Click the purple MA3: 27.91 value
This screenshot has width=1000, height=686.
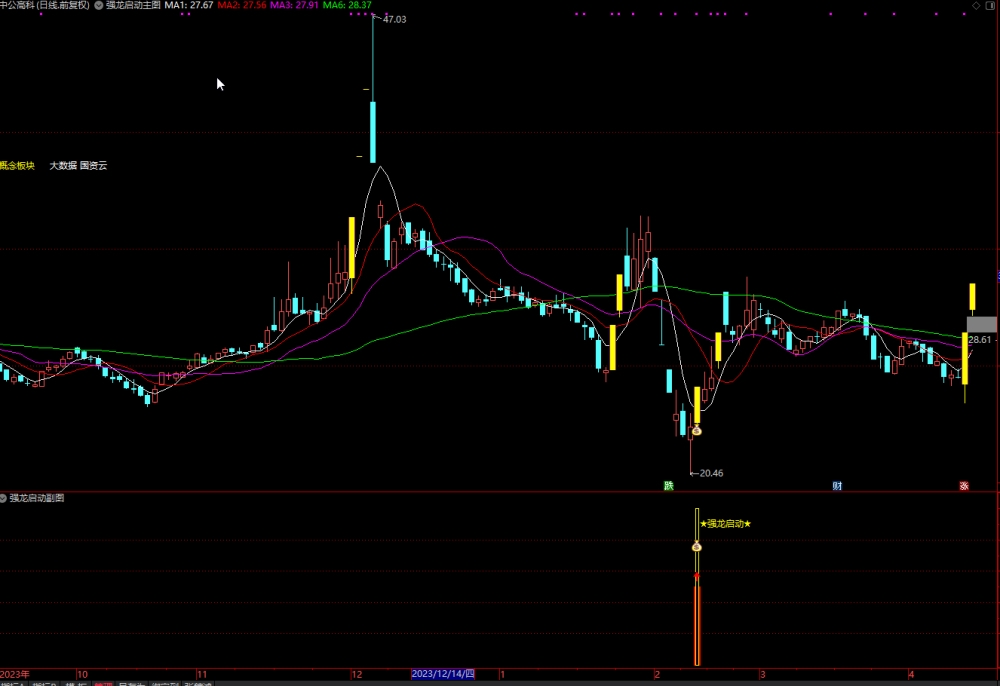tap(294, 5)
